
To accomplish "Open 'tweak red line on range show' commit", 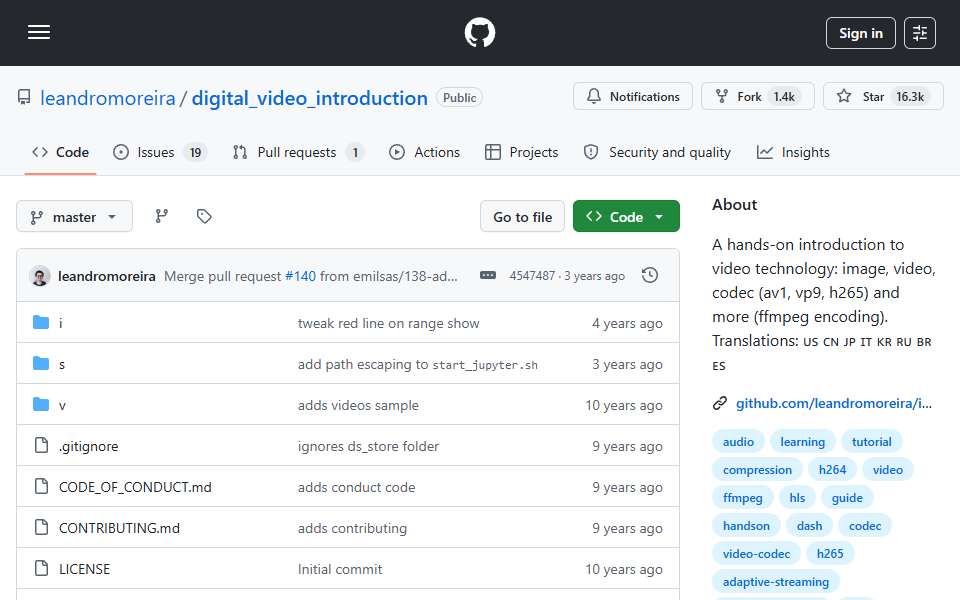I will click(x=389, y=323).
